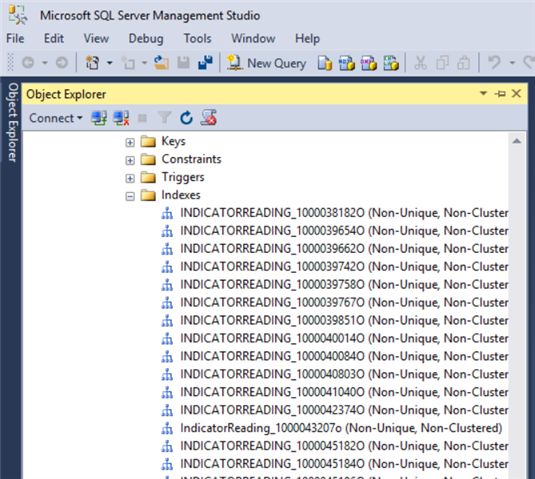Click the New Project toolbar icon
The width and height of the screenshot is (535, 479).
(92, 63)
